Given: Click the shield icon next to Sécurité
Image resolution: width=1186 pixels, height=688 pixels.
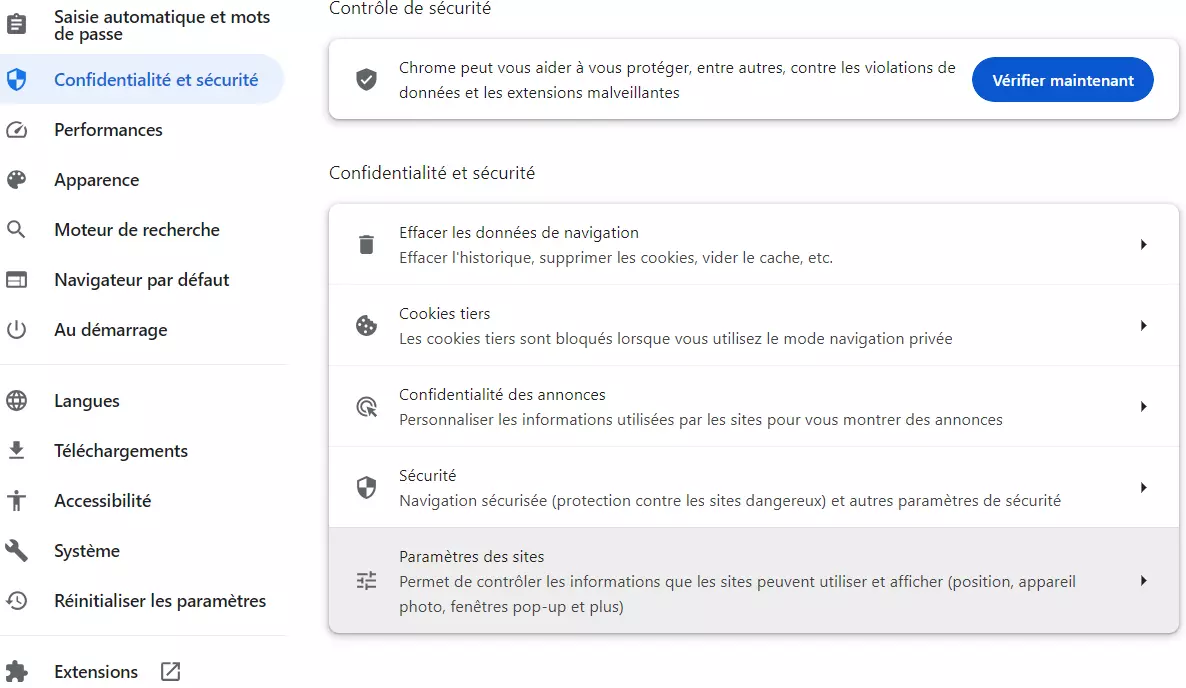Looking at the screenshot, I should [368, 487].
